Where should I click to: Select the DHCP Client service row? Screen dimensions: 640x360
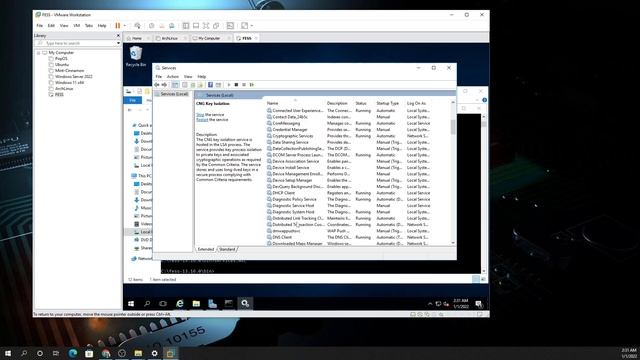coord(348,193)
